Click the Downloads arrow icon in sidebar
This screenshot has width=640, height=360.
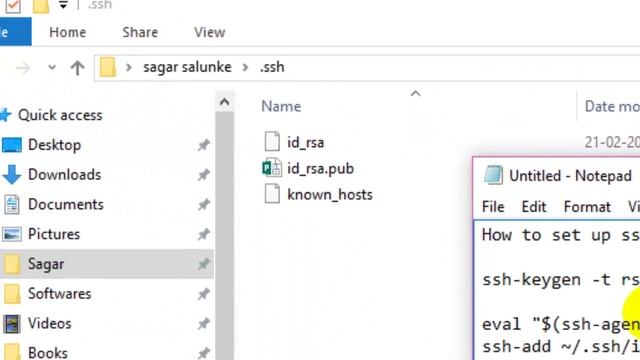tap(12, 175)
